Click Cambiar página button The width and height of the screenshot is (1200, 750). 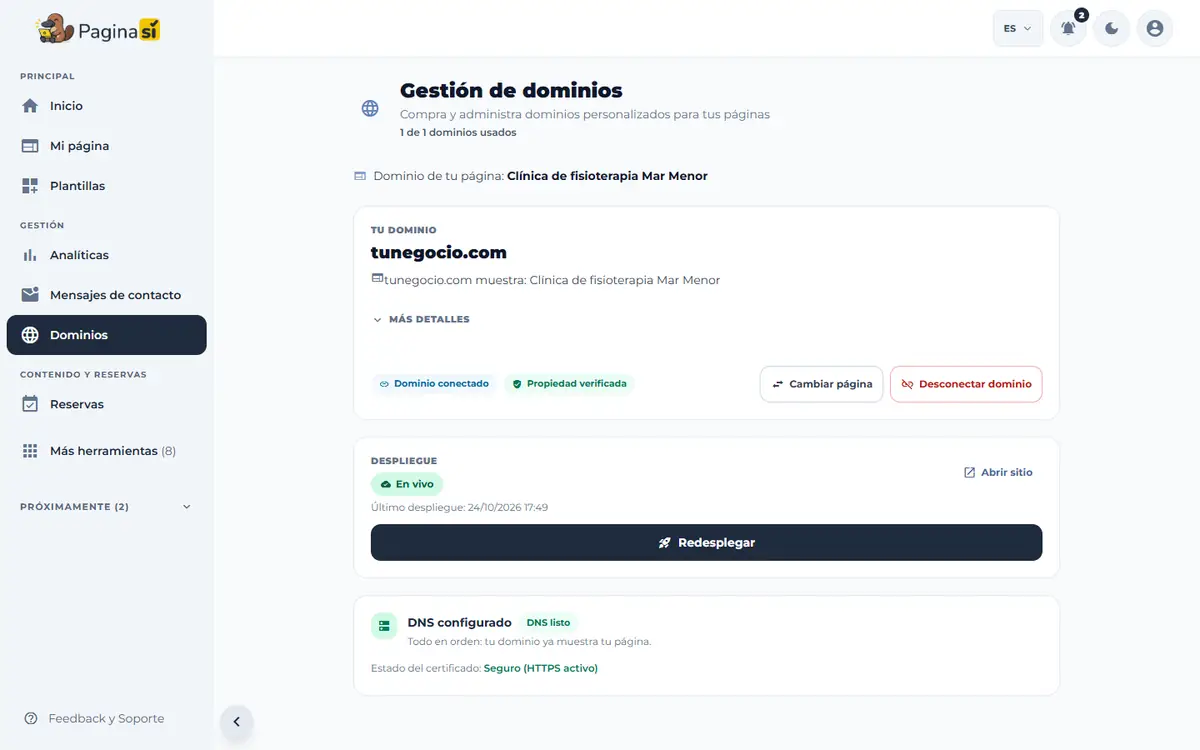[821, 384]
